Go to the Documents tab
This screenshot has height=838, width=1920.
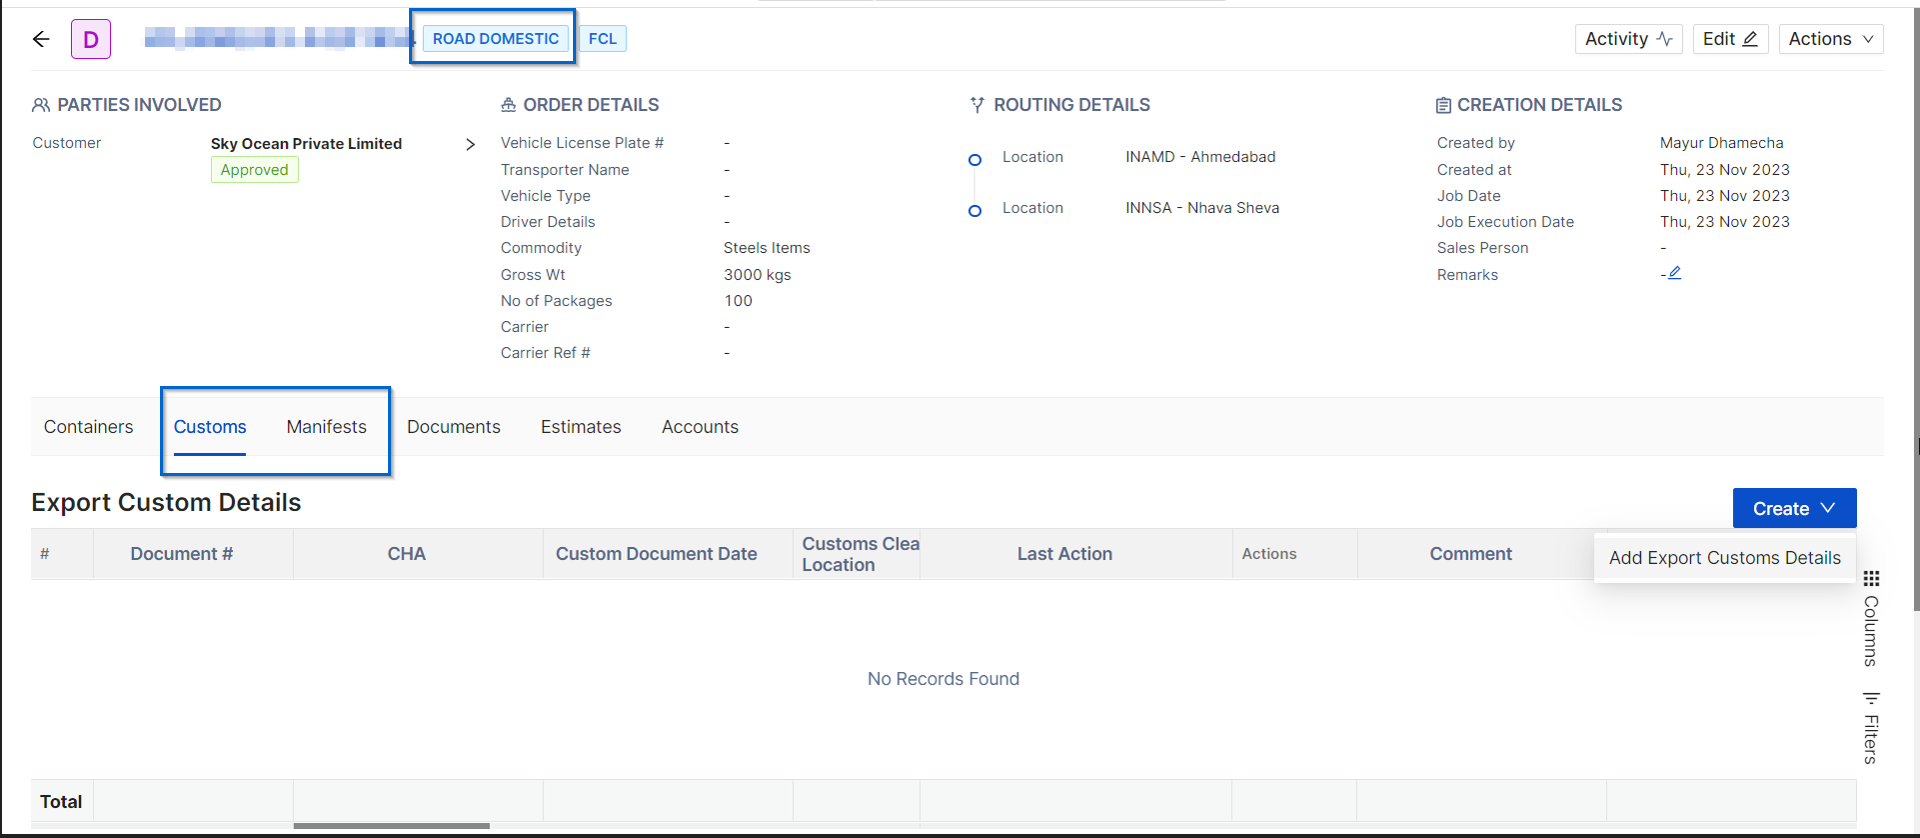453,427
